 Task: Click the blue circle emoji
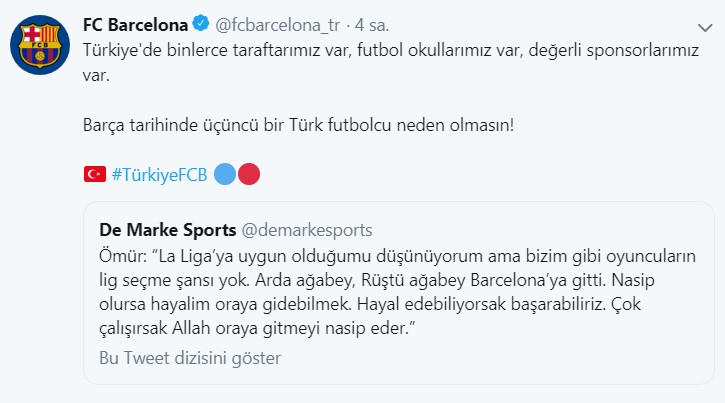click(225, 175)
